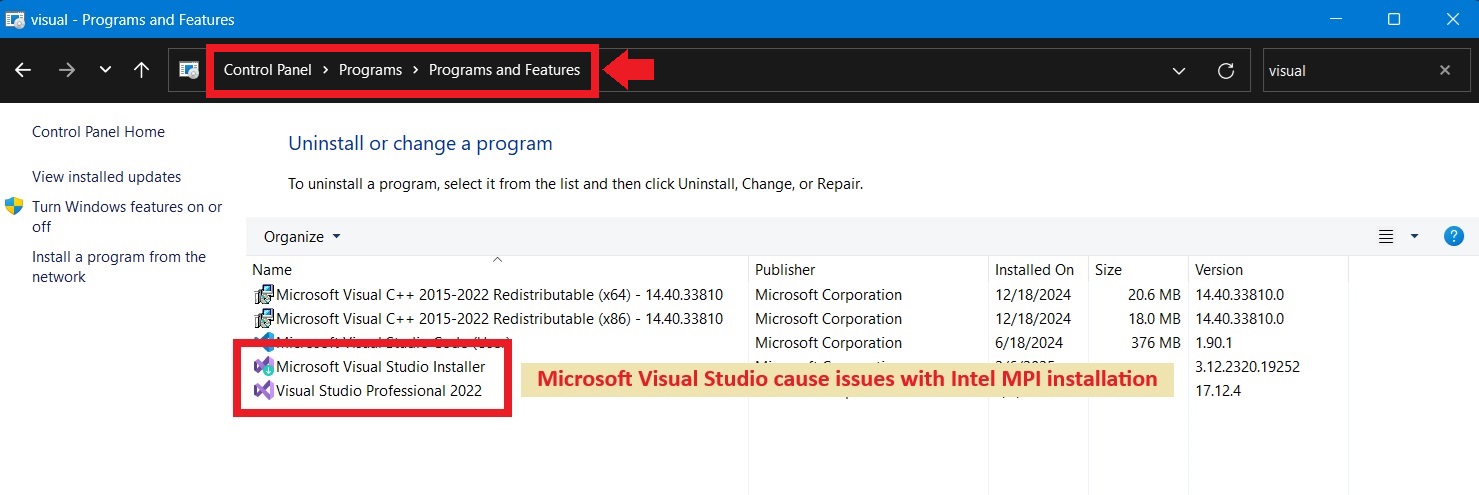Select the Microsoft Visual Studio Installer icon

click(x=264, y=367)
